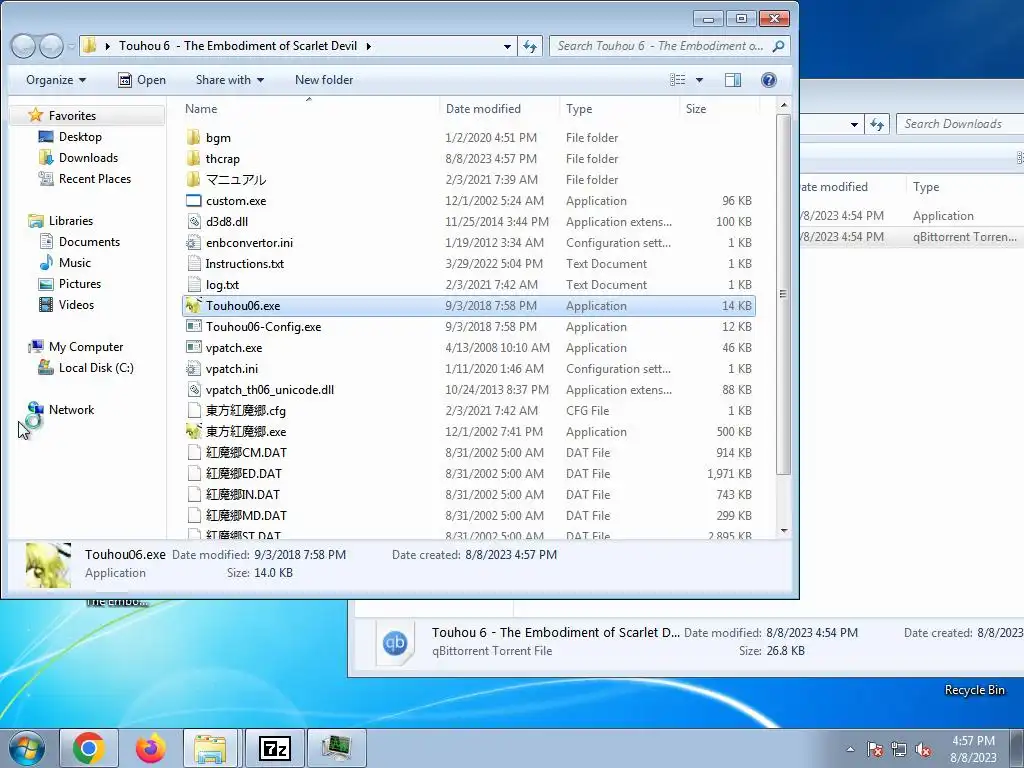
Task: Select the マニュアル folder icon
Action: pyautogui.click(x=193, y=180)
